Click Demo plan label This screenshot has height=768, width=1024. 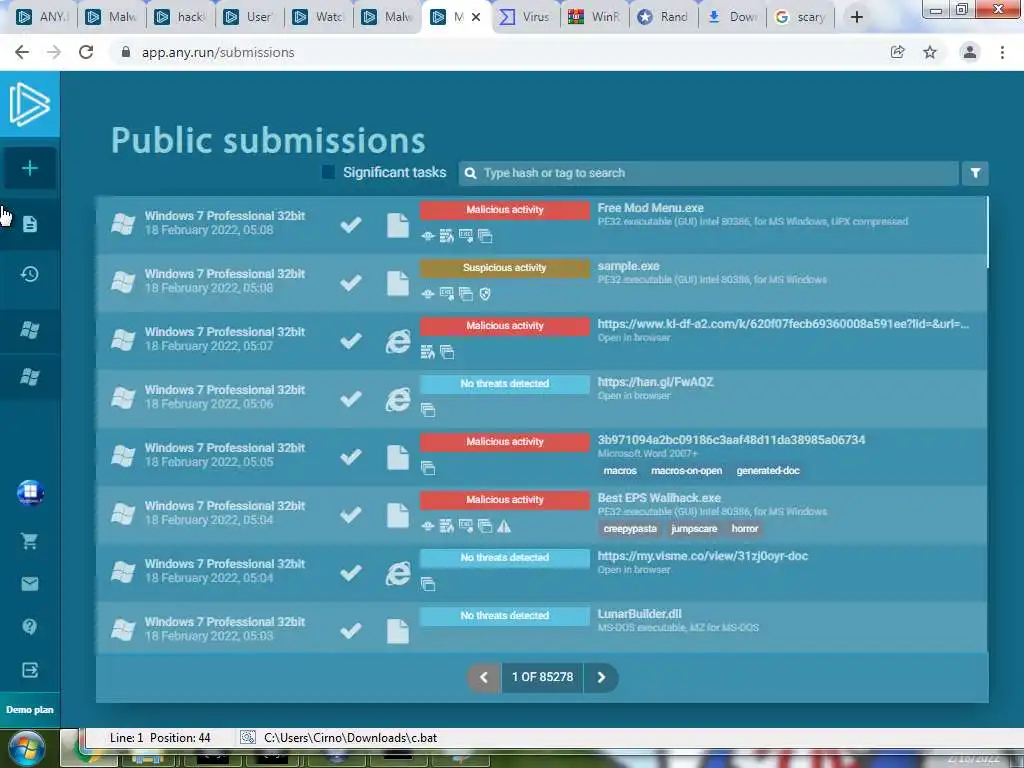tap(29, 710)
